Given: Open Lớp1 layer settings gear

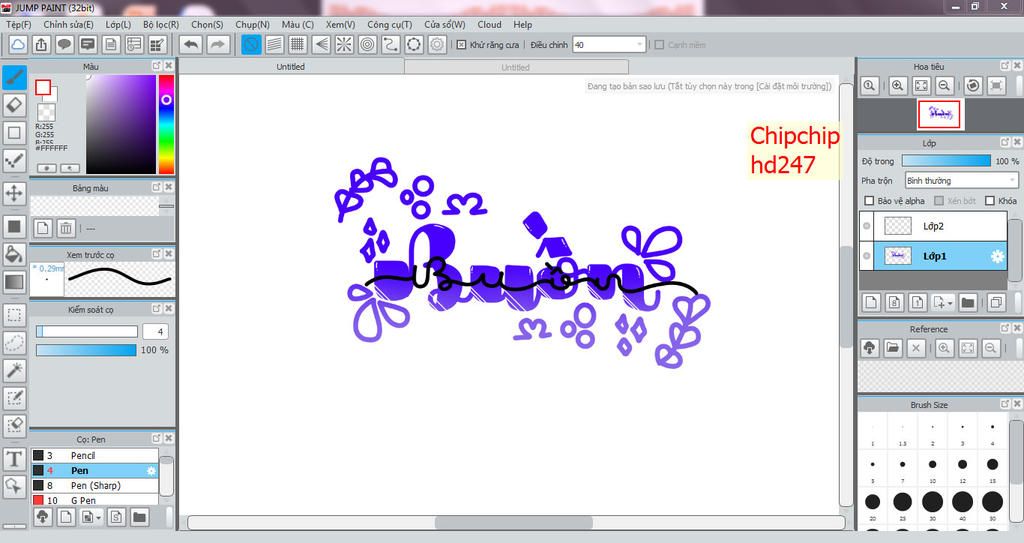Looking at the screenshot, I should click(x=997, y=256).
